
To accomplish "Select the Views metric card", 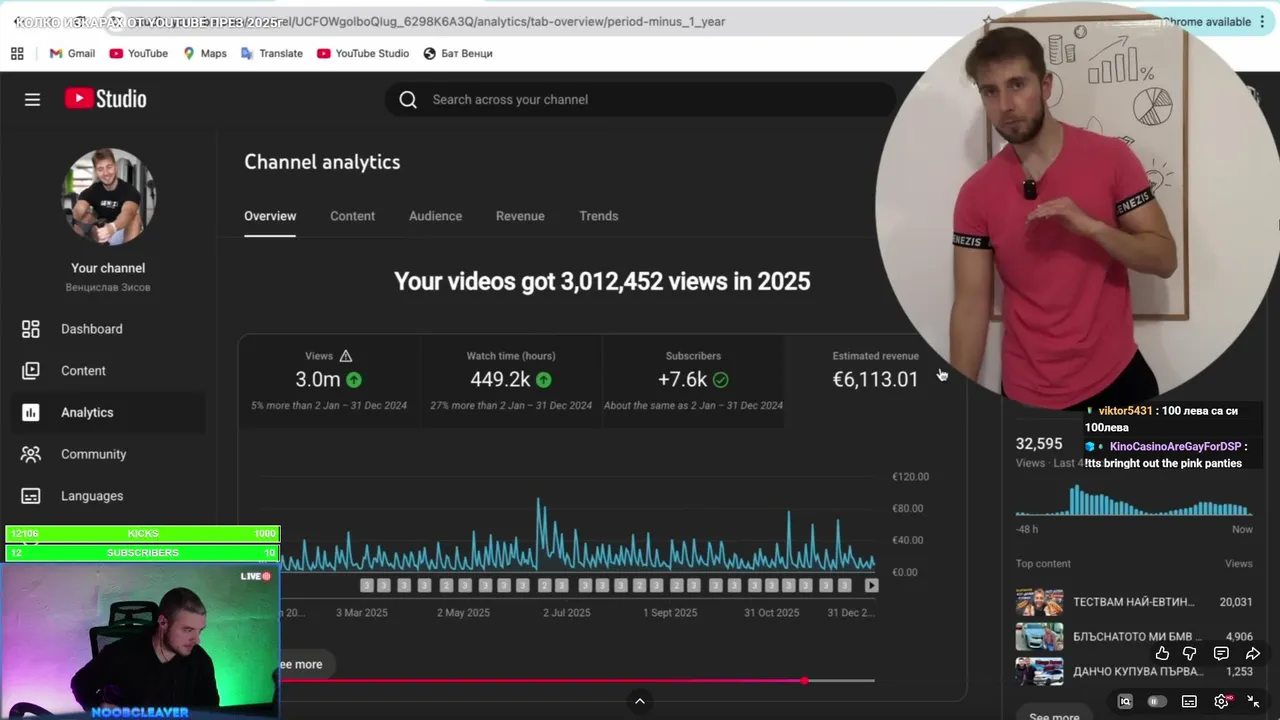I will [x=329, y=382].
